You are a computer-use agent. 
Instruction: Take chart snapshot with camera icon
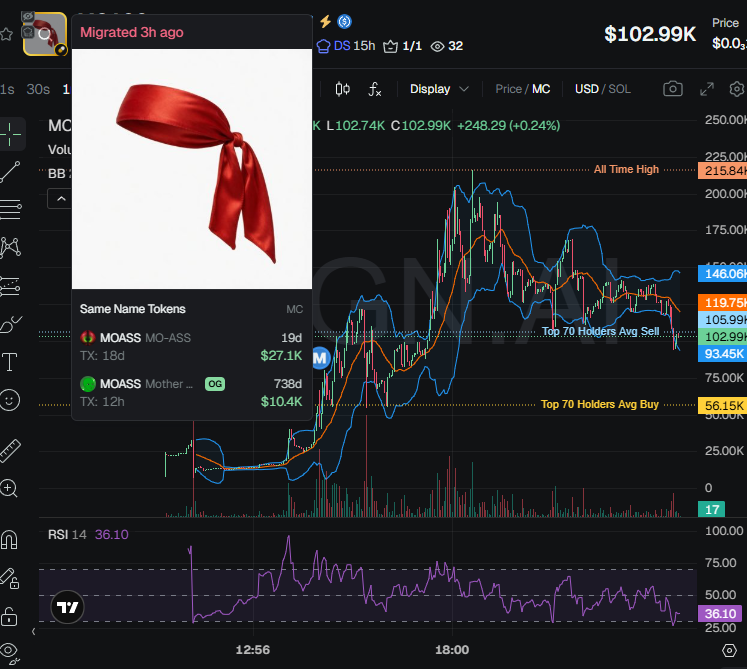[673, 89]
